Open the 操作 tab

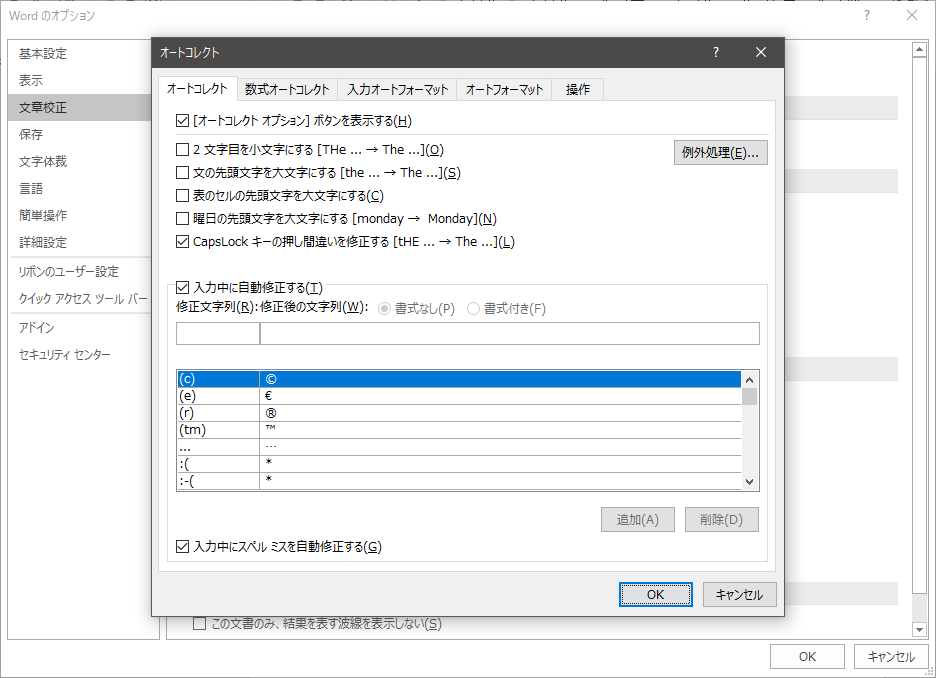coord(578,90)
